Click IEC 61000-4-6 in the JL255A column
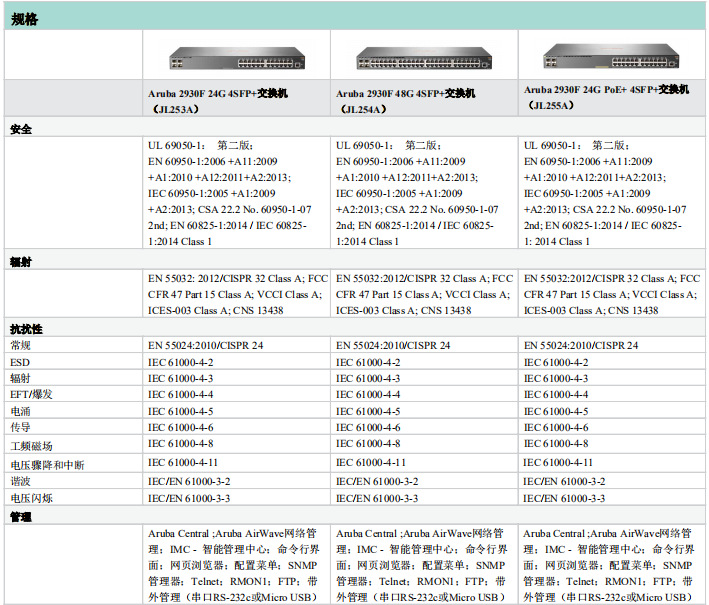 (x=556, y=427)
